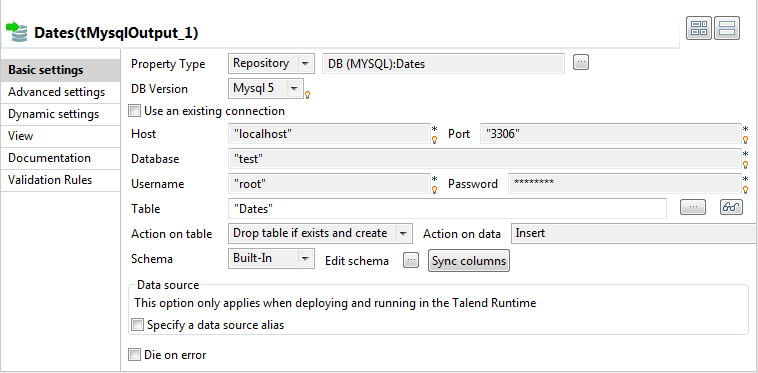Click lightbulb hint beside Password field

coord(746,189)
